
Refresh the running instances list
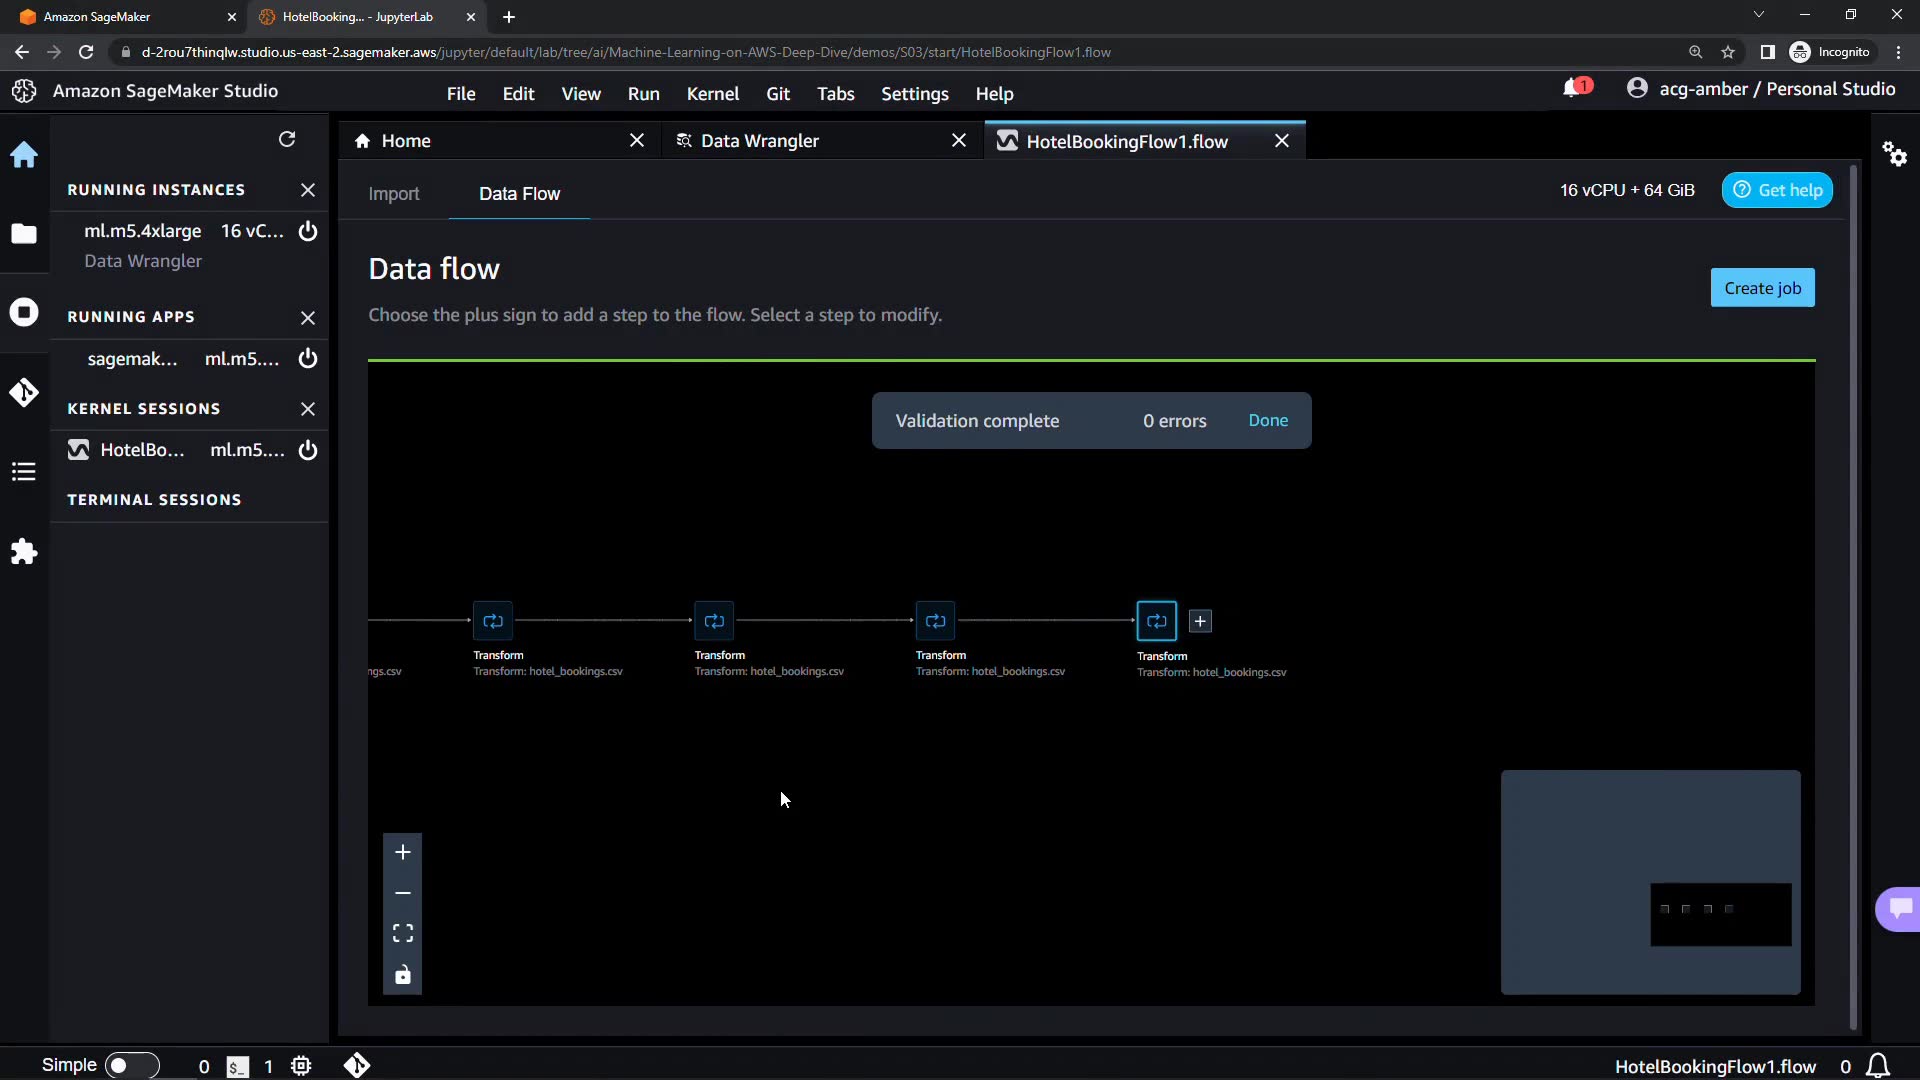pyautogui.click(x=287, y=139)
